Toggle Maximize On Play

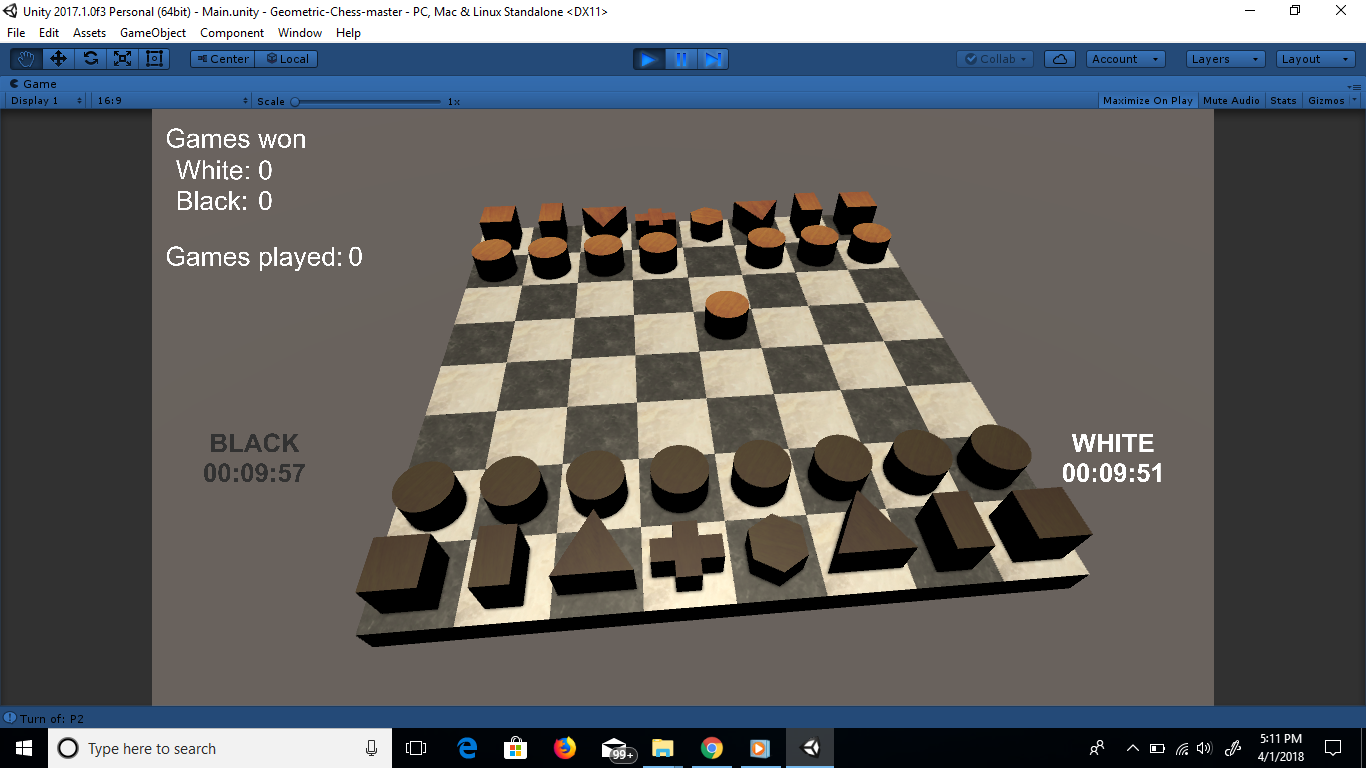[x=1146, y=100]
